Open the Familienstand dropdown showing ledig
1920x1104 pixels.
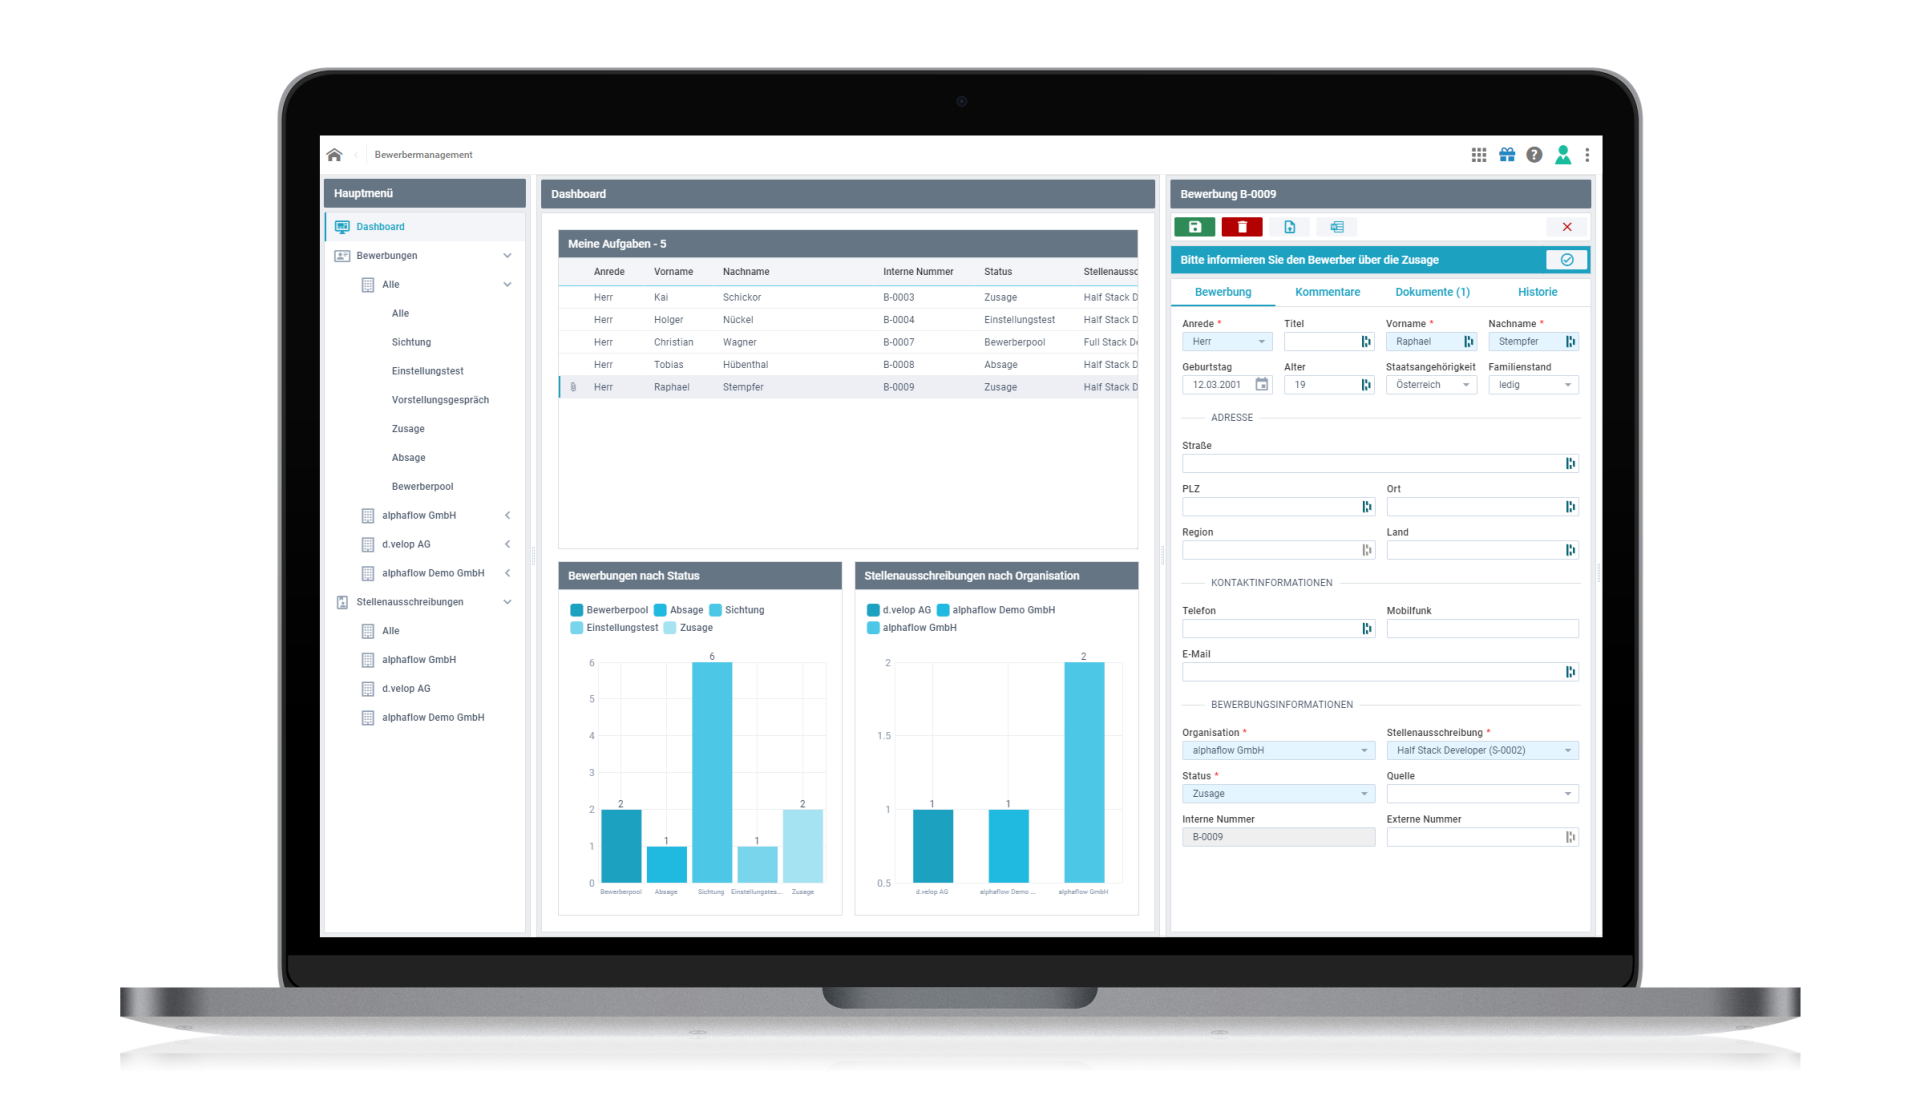click(x=1566, y=384)
